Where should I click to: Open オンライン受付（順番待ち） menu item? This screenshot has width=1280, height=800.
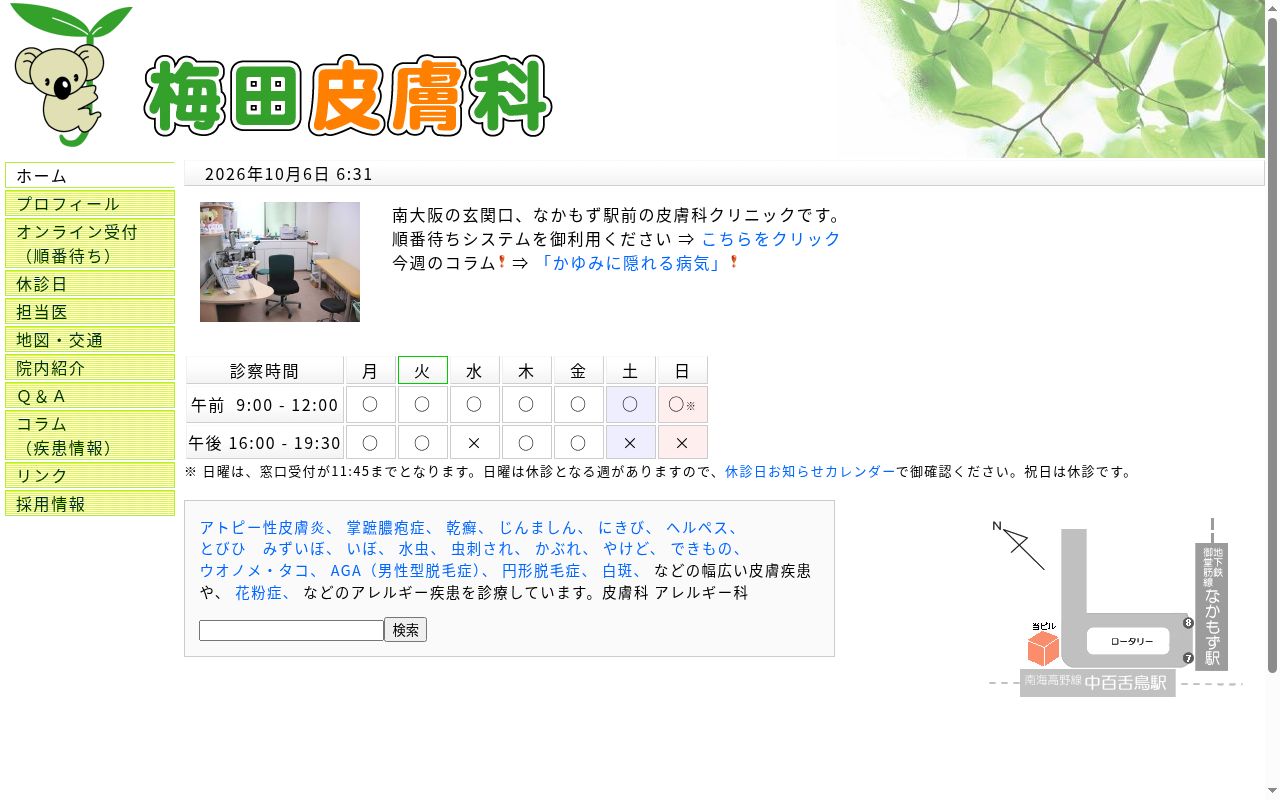coord(90,243)
